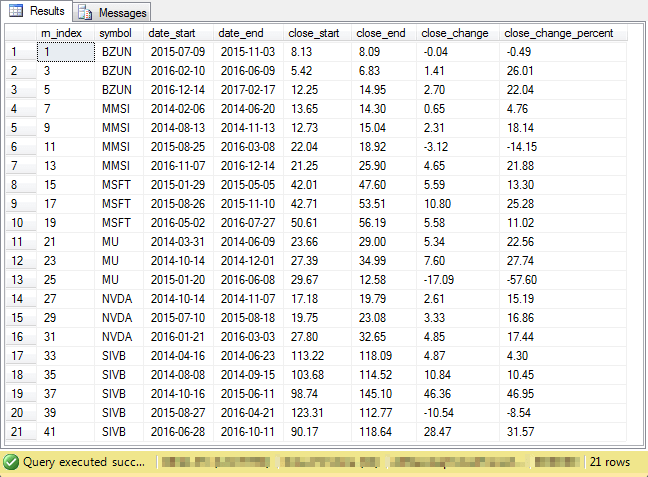The width and height of the screenshot is (648, 477).
Task: Click the date_end cell 2015-08-18
Action: tap(248, 318)
